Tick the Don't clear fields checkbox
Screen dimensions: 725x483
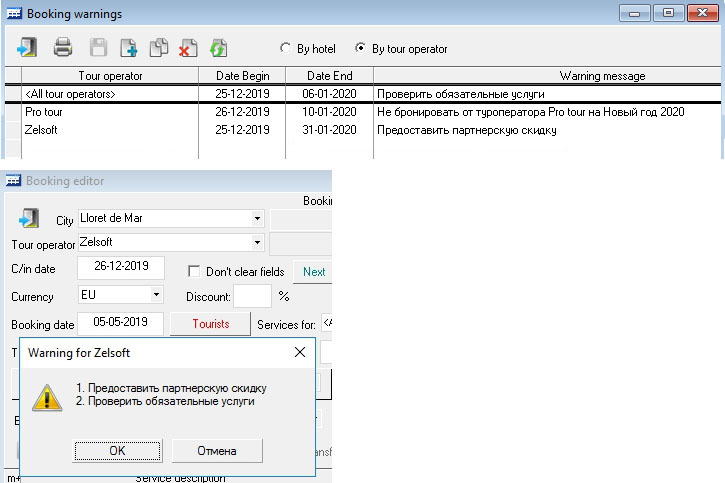point(194,271)
